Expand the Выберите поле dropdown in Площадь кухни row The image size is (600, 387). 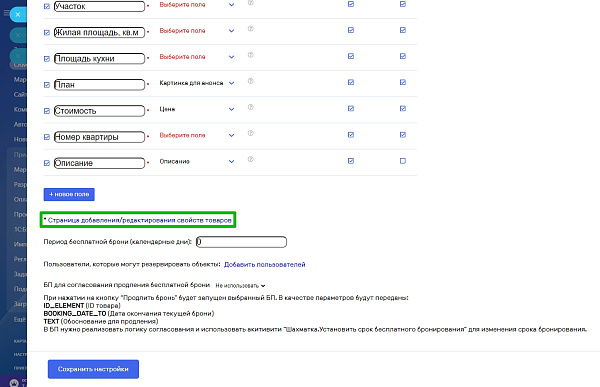(197, 57)
